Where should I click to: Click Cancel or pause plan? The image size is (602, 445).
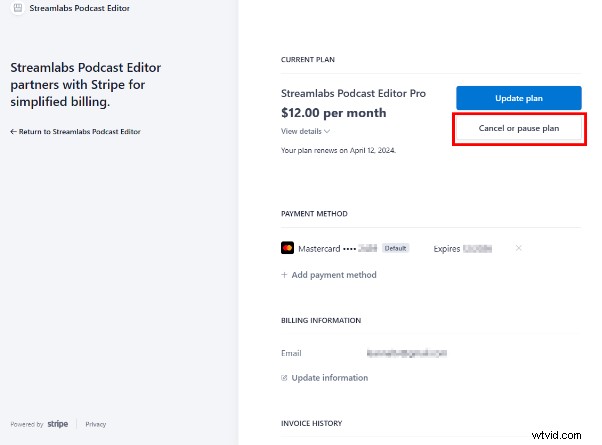pos(519,128)
